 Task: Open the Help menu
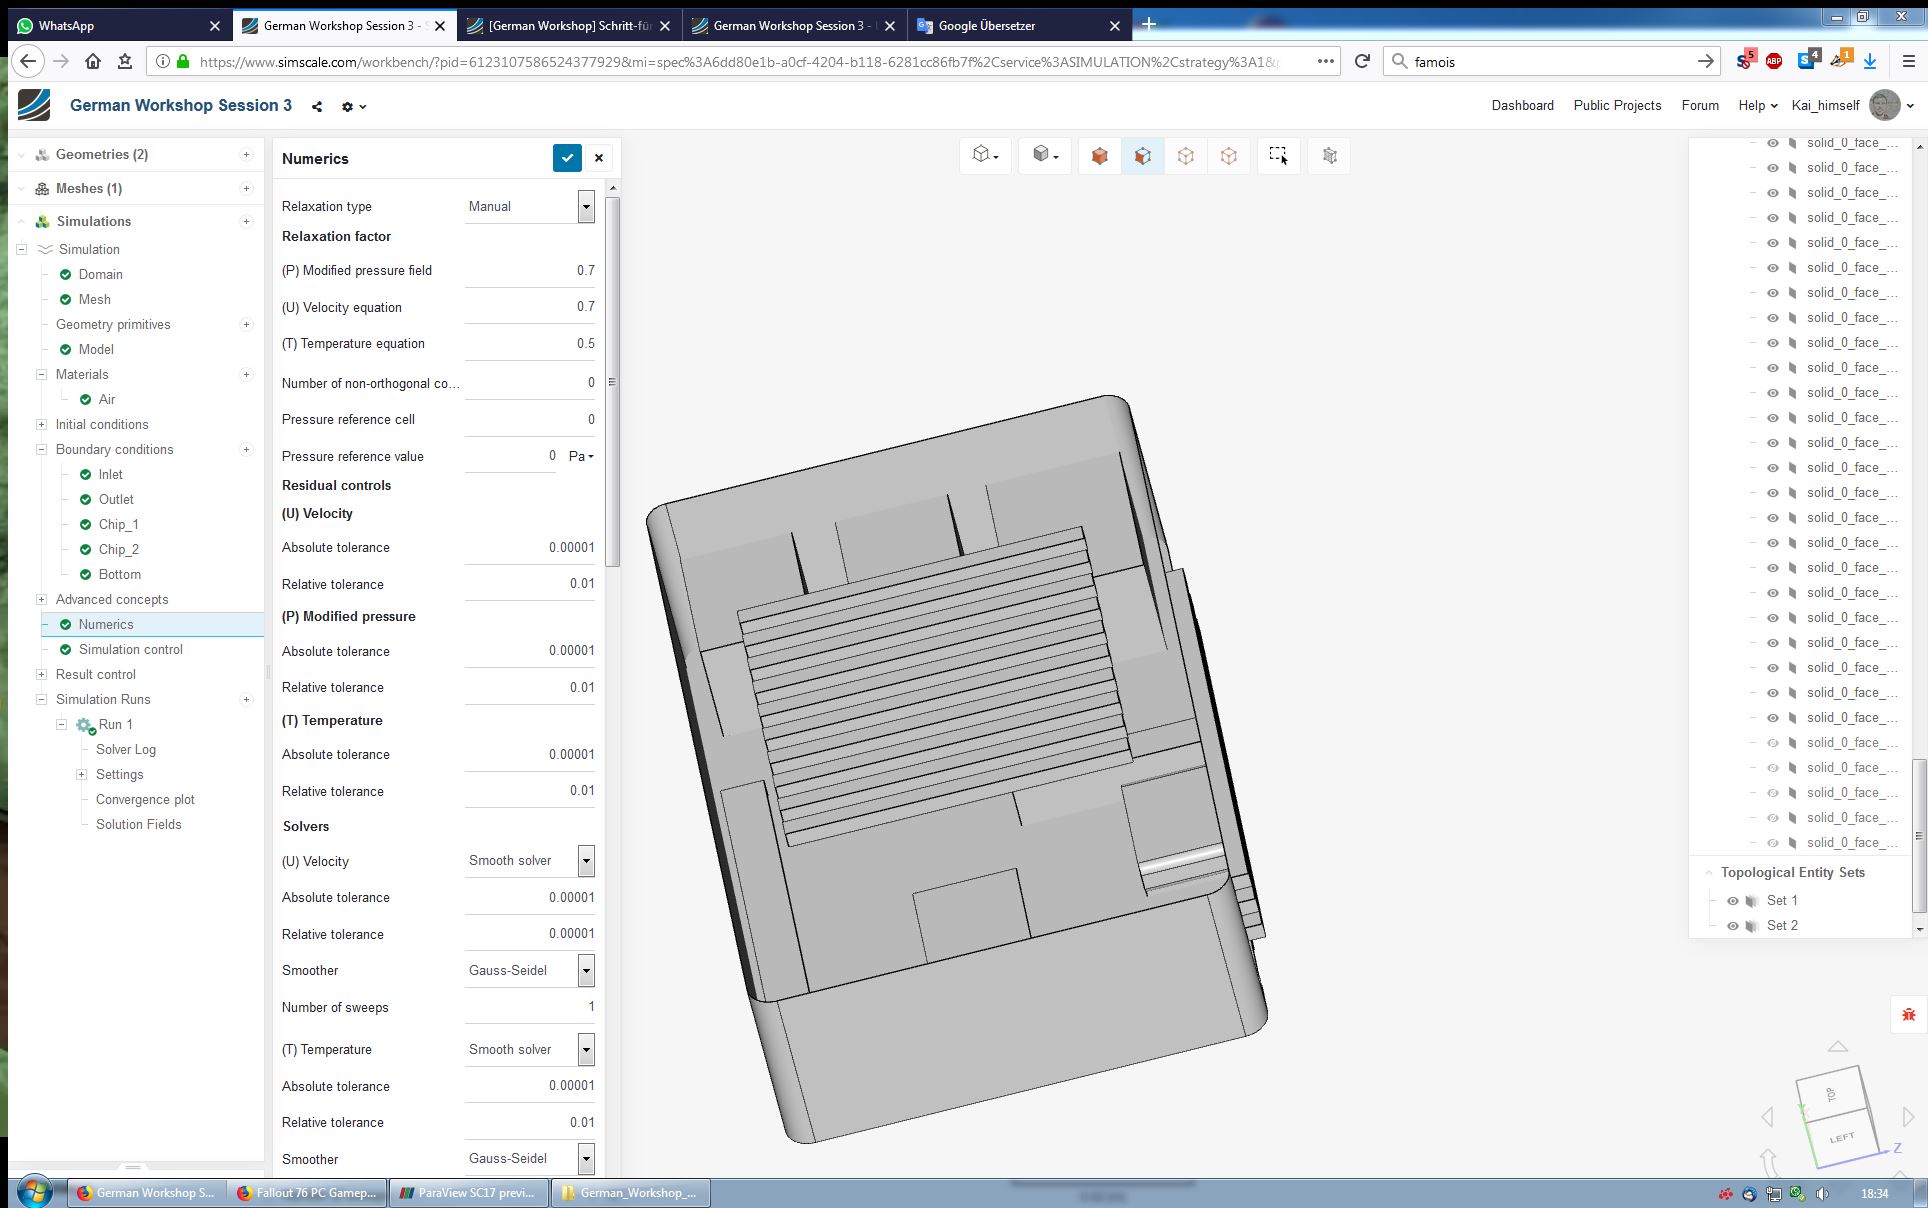tap(1757, 105)
